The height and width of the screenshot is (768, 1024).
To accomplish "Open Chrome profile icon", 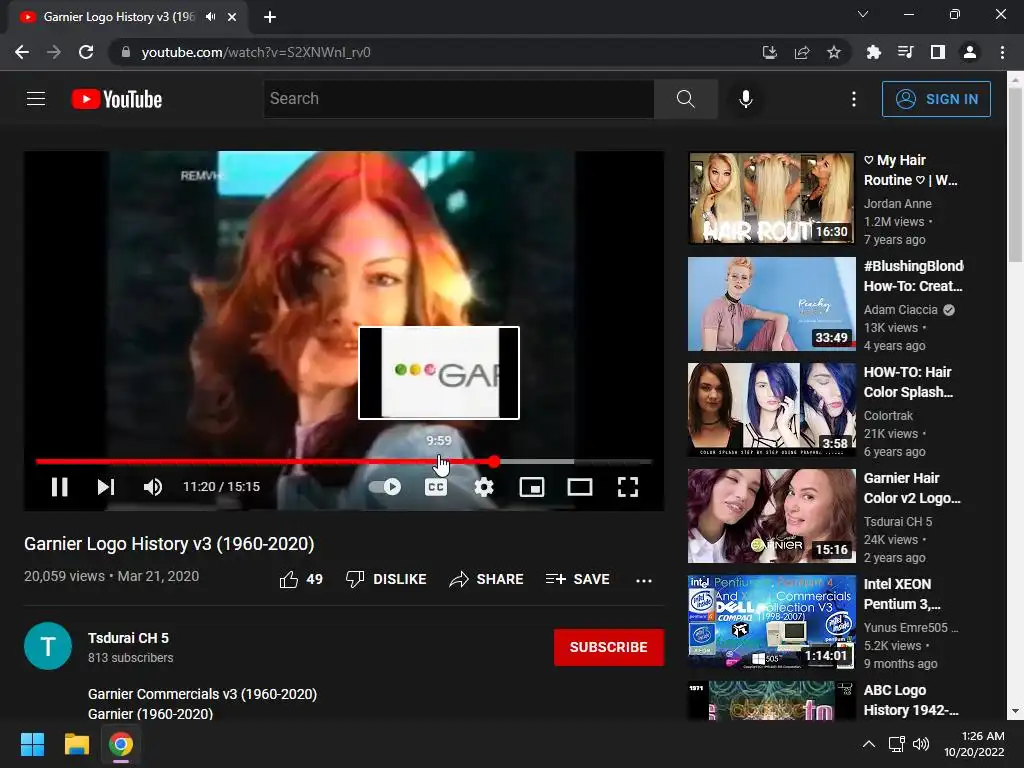I will point(970,52).
